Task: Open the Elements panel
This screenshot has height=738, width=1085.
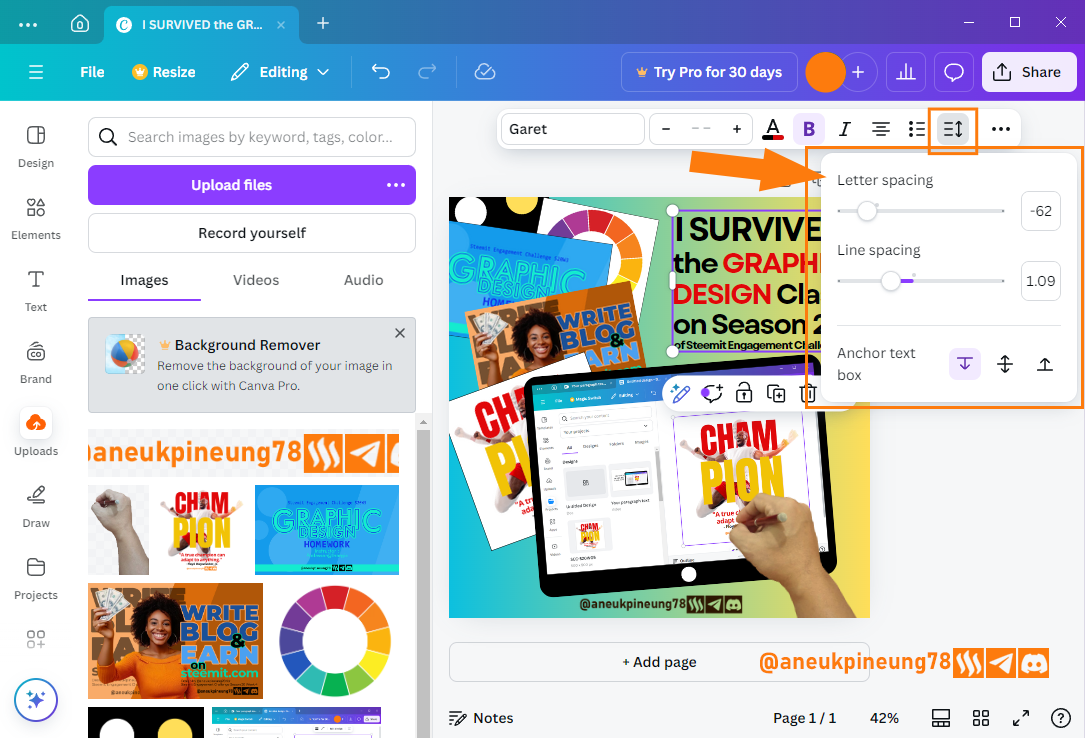Action: [36, 219]
